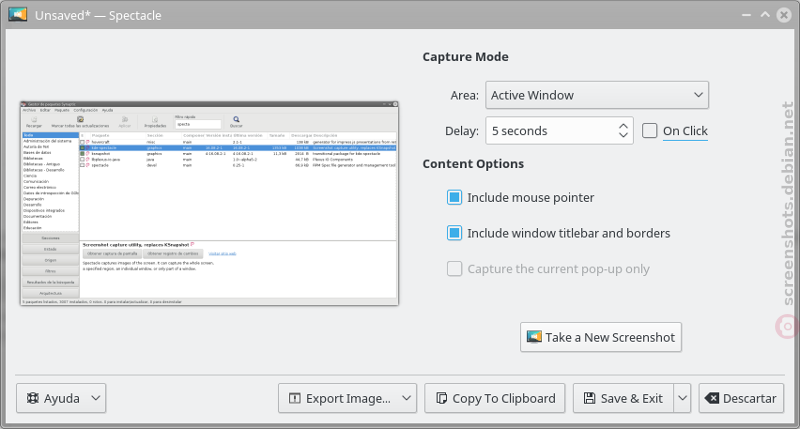
Task: Click the Capture Mode heading text
Action: [x=465, y=57]
